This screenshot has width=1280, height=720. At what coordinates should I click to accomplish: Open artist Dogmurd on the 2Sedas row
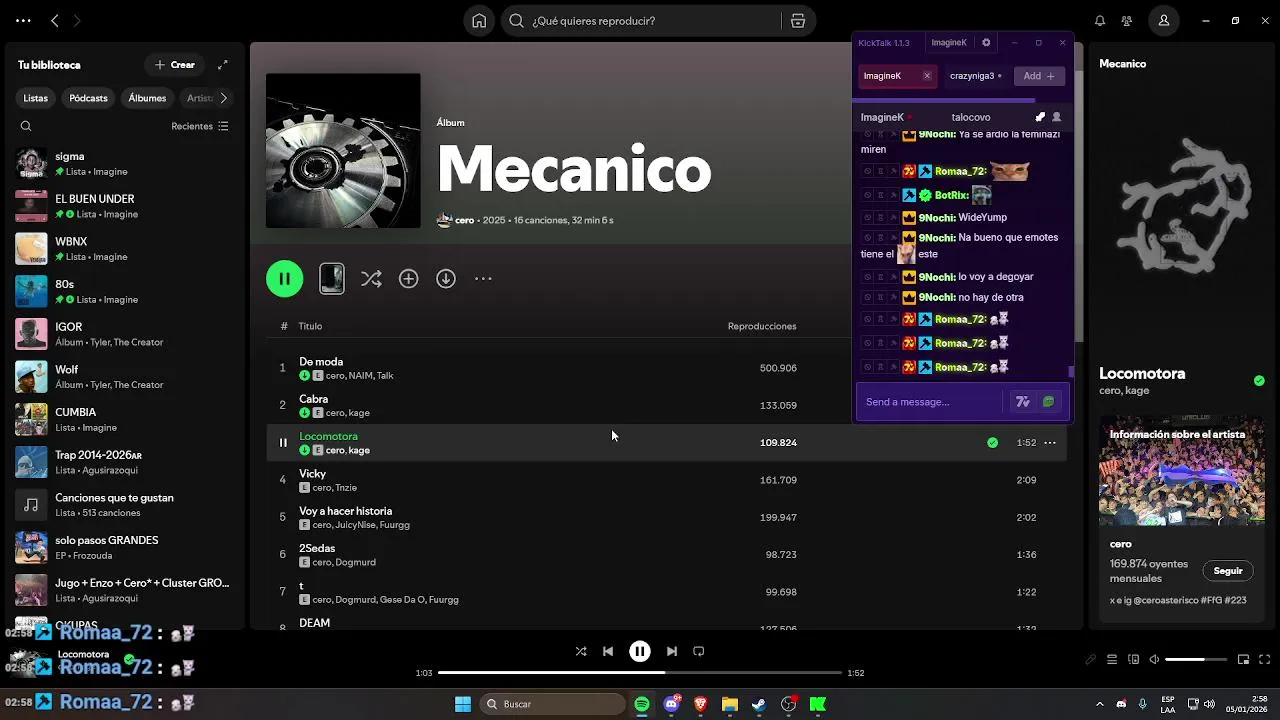click(356, 562)
